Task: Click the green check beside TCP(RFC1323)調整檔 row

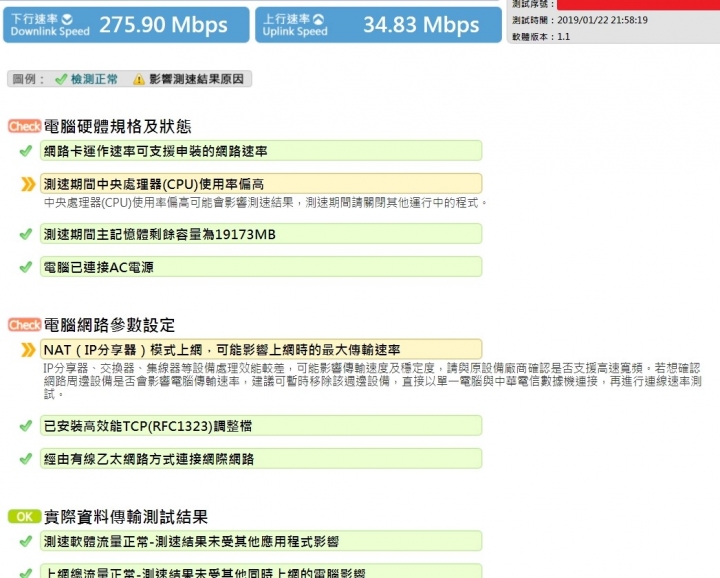Action: click(26, 426)
